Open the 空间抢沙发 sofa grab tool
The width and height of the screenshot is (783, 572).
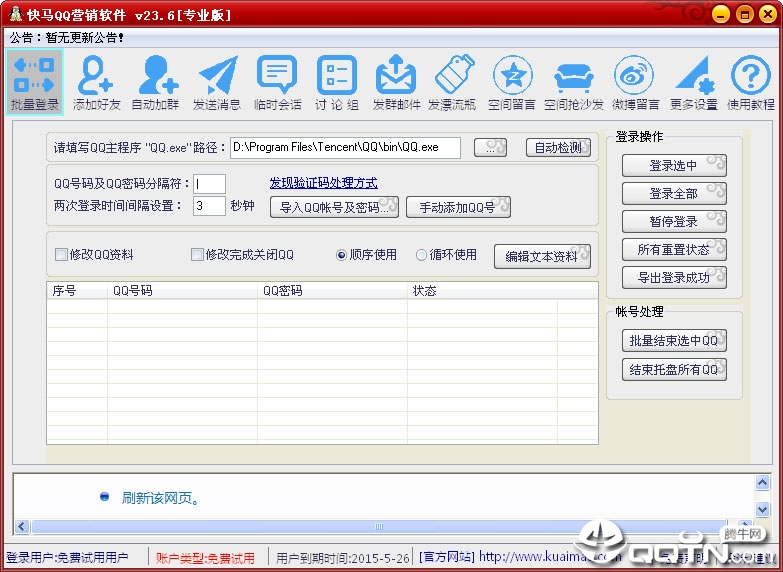pyautogui.click(x=573, y=82)
